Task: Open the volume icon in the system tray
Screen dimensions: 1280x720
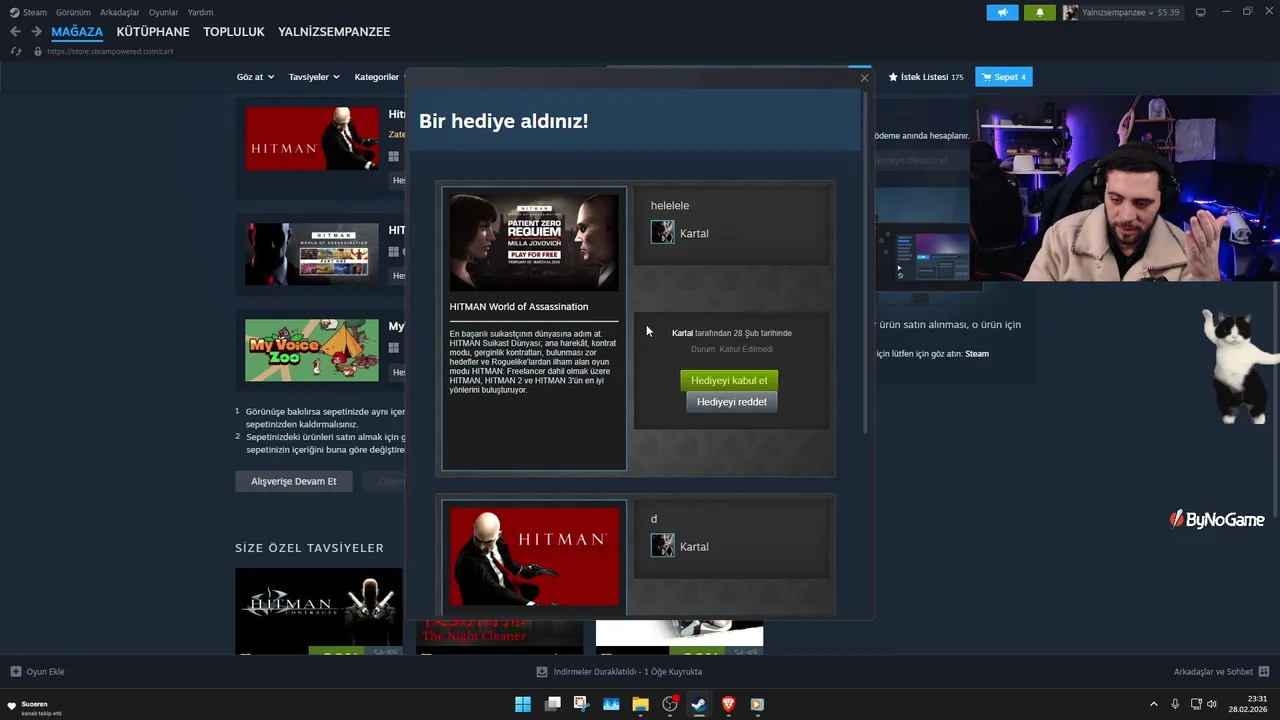Action: click(x=1212, y=704)
